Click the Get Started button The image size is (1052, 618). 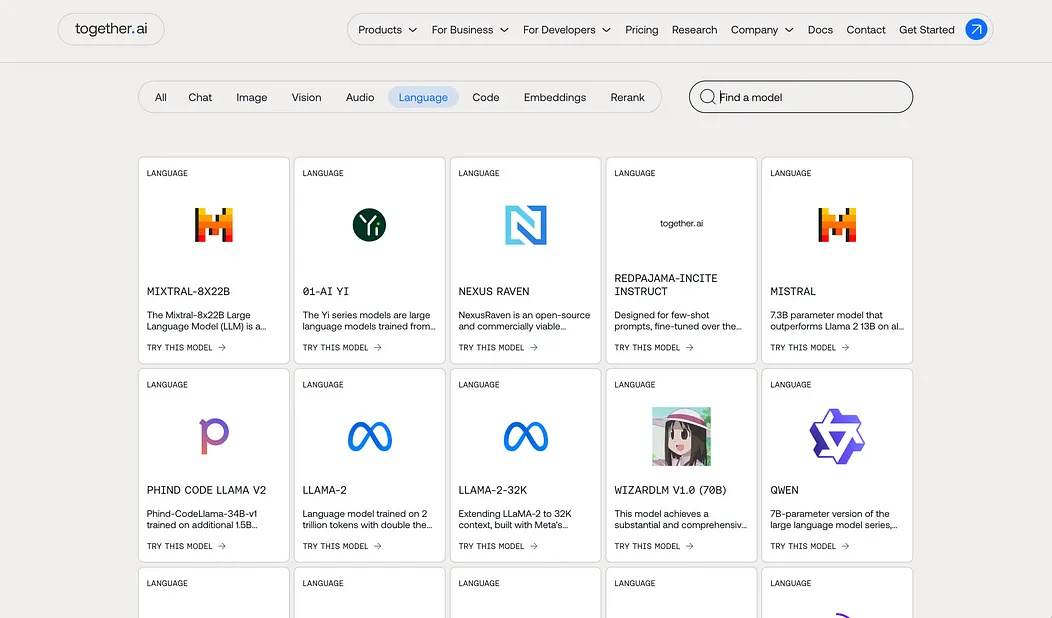coord(927,30)
